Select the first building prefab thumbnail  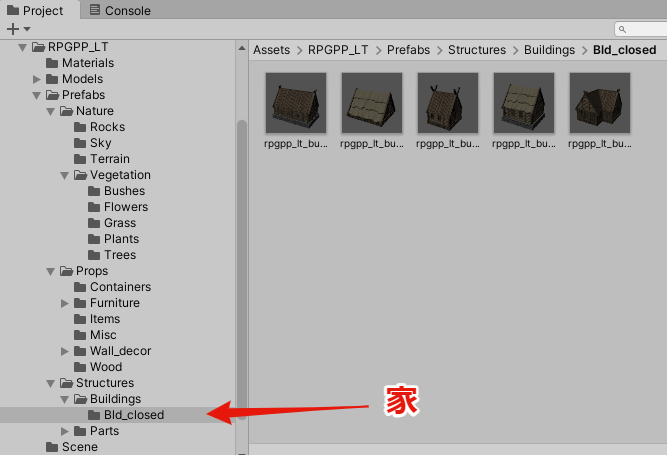pos(296,103)
